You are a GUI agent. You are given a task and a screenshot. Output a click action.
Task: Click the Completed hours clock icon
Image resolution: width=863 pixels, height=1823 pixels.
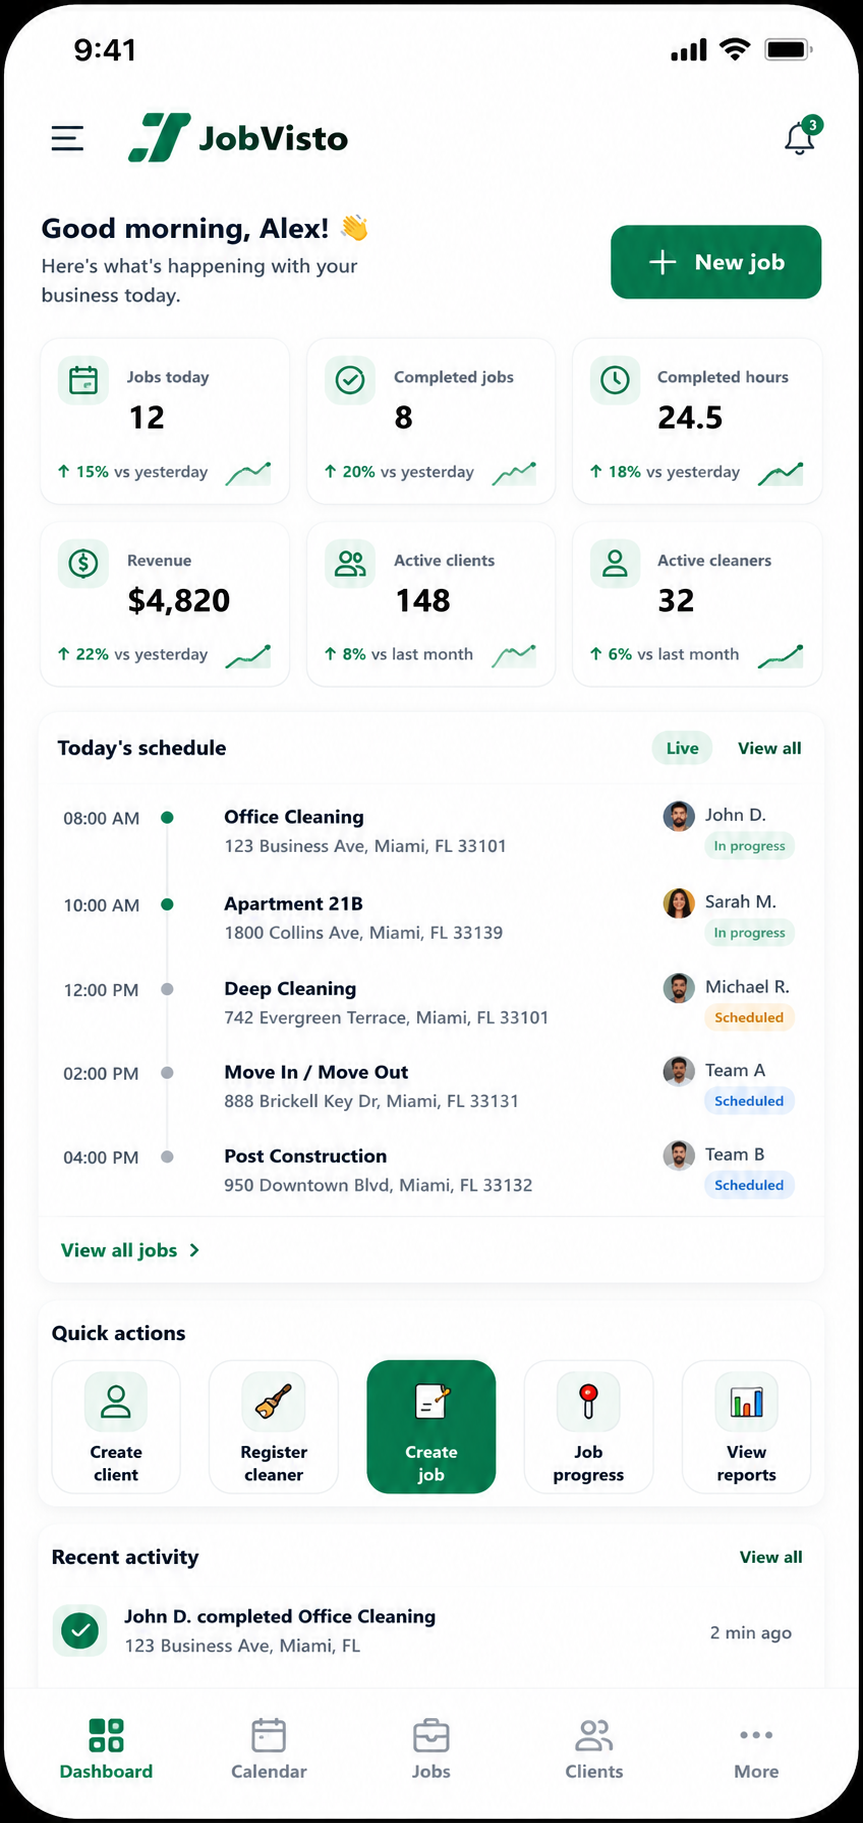(x=614, y=380)
